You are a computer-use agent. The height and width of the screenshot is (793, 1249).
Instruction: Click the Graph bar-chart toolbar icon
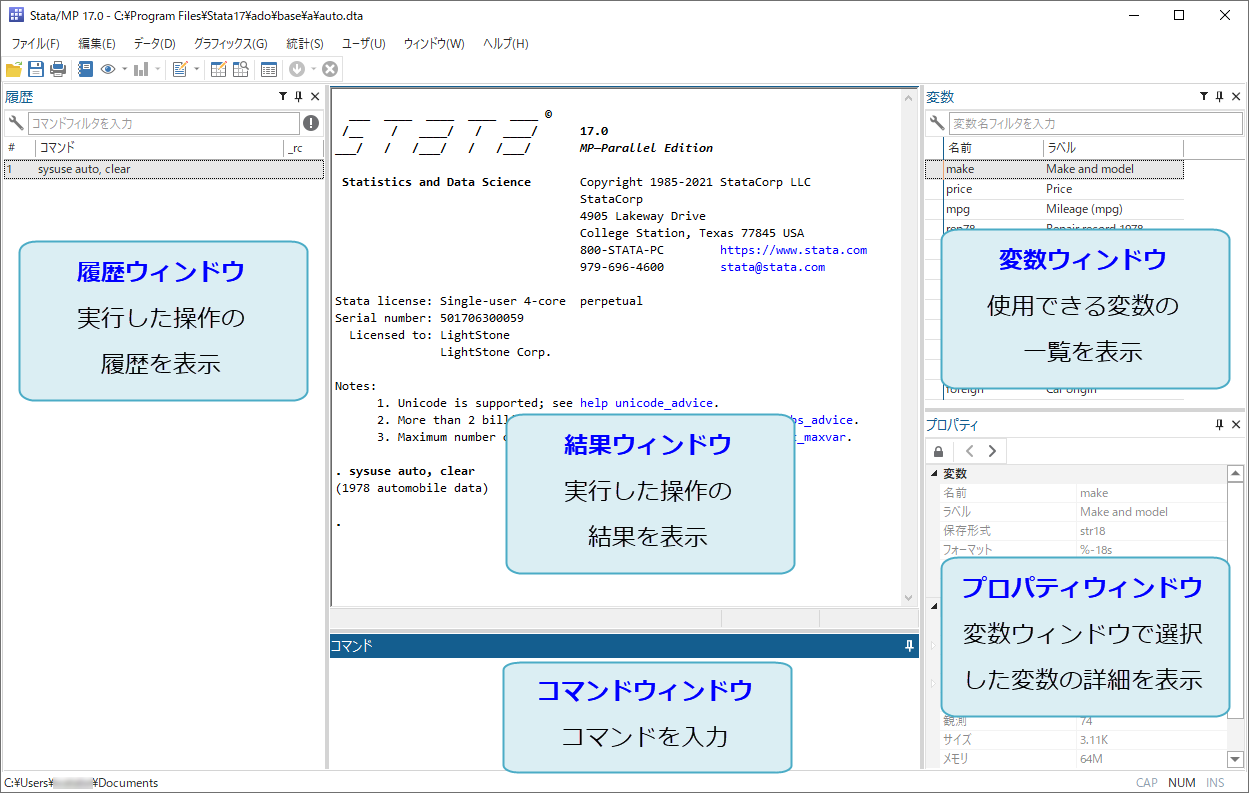(x=141, y=69)
